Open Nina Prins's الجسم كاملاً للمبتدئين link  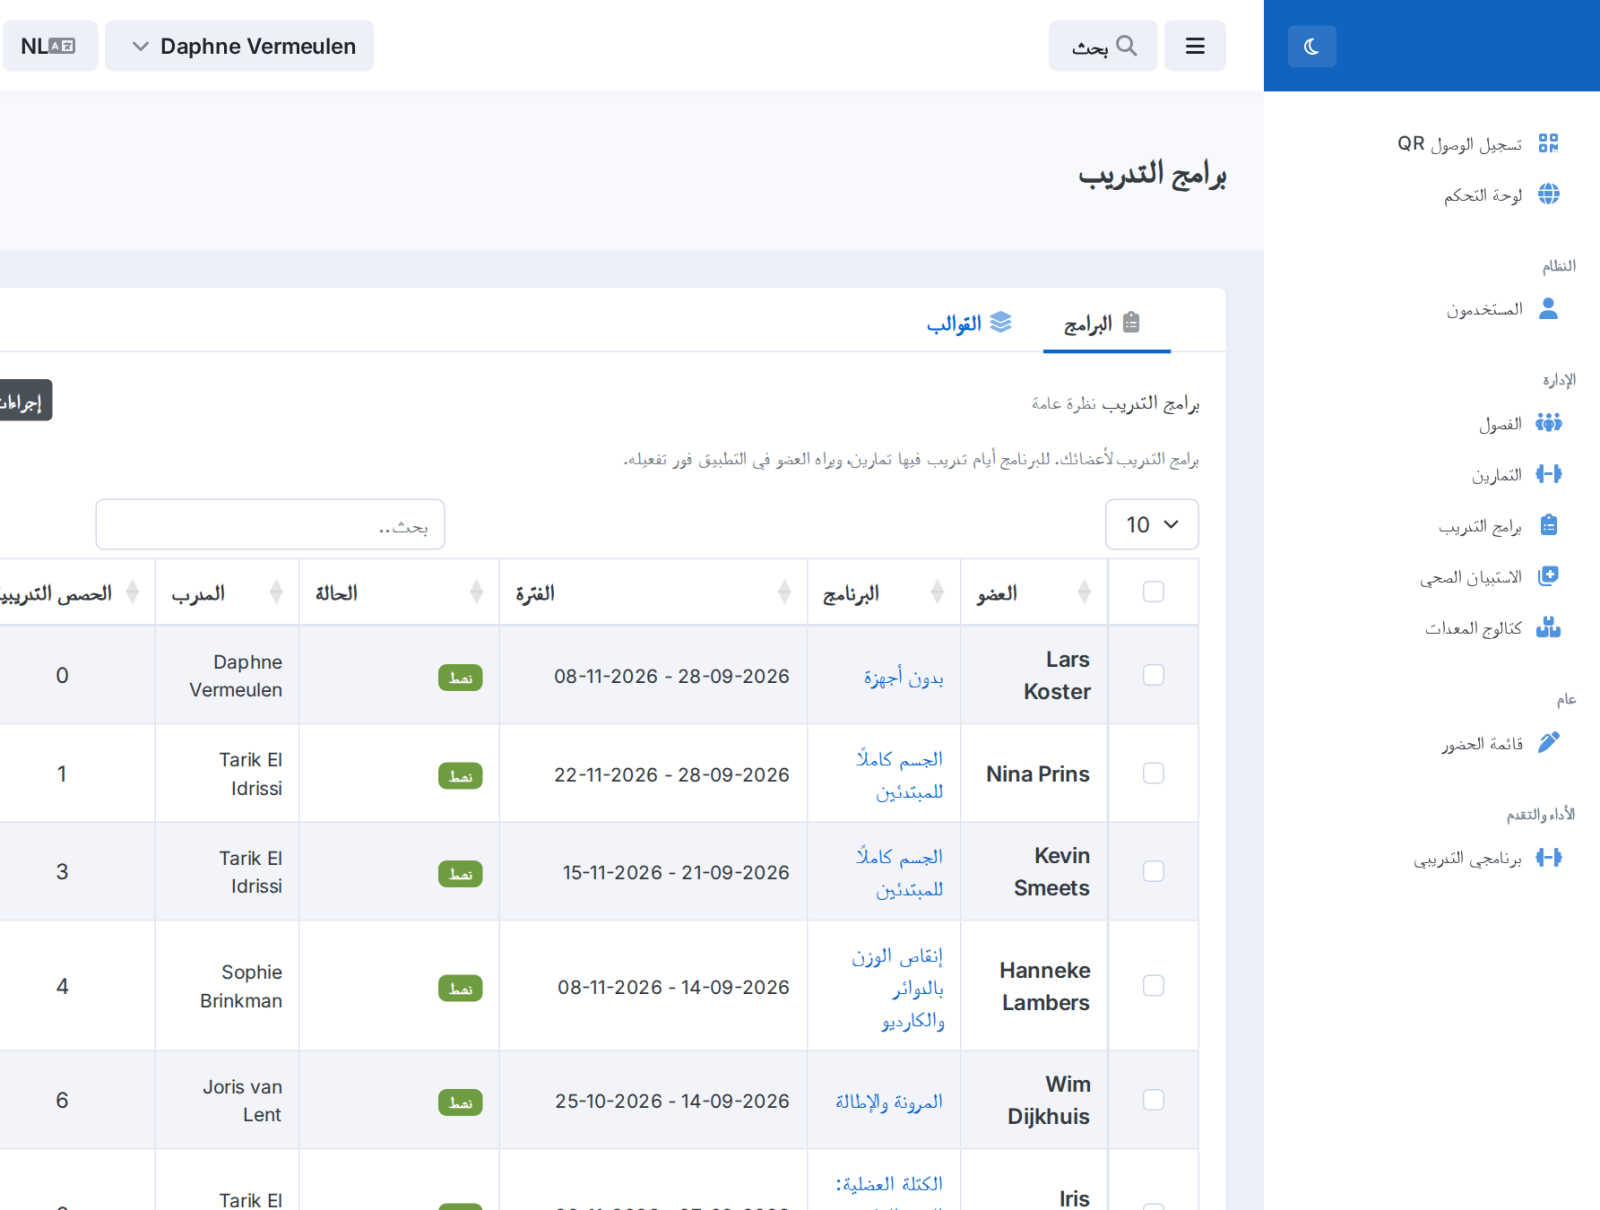(x=900, y=775)
